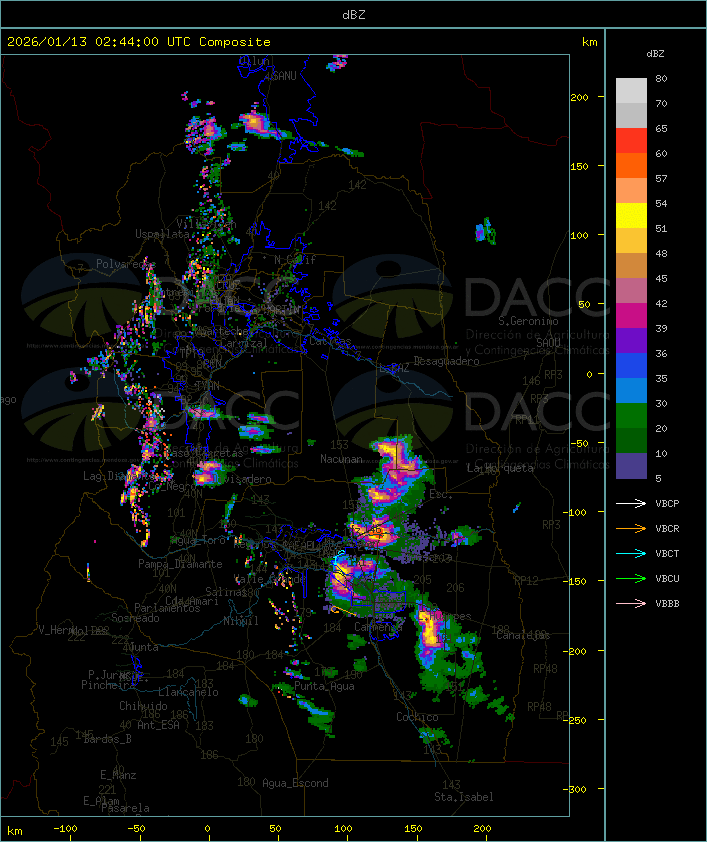Click the '200' tick on the right axis
Viewport: 707px width, 842px height.
click(x=579, y=97)
